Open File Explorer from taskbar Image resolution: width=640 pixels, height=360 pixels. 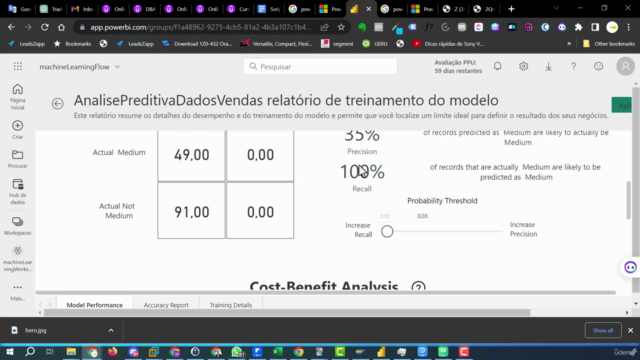pyautogui.click(x=71, y=352)
